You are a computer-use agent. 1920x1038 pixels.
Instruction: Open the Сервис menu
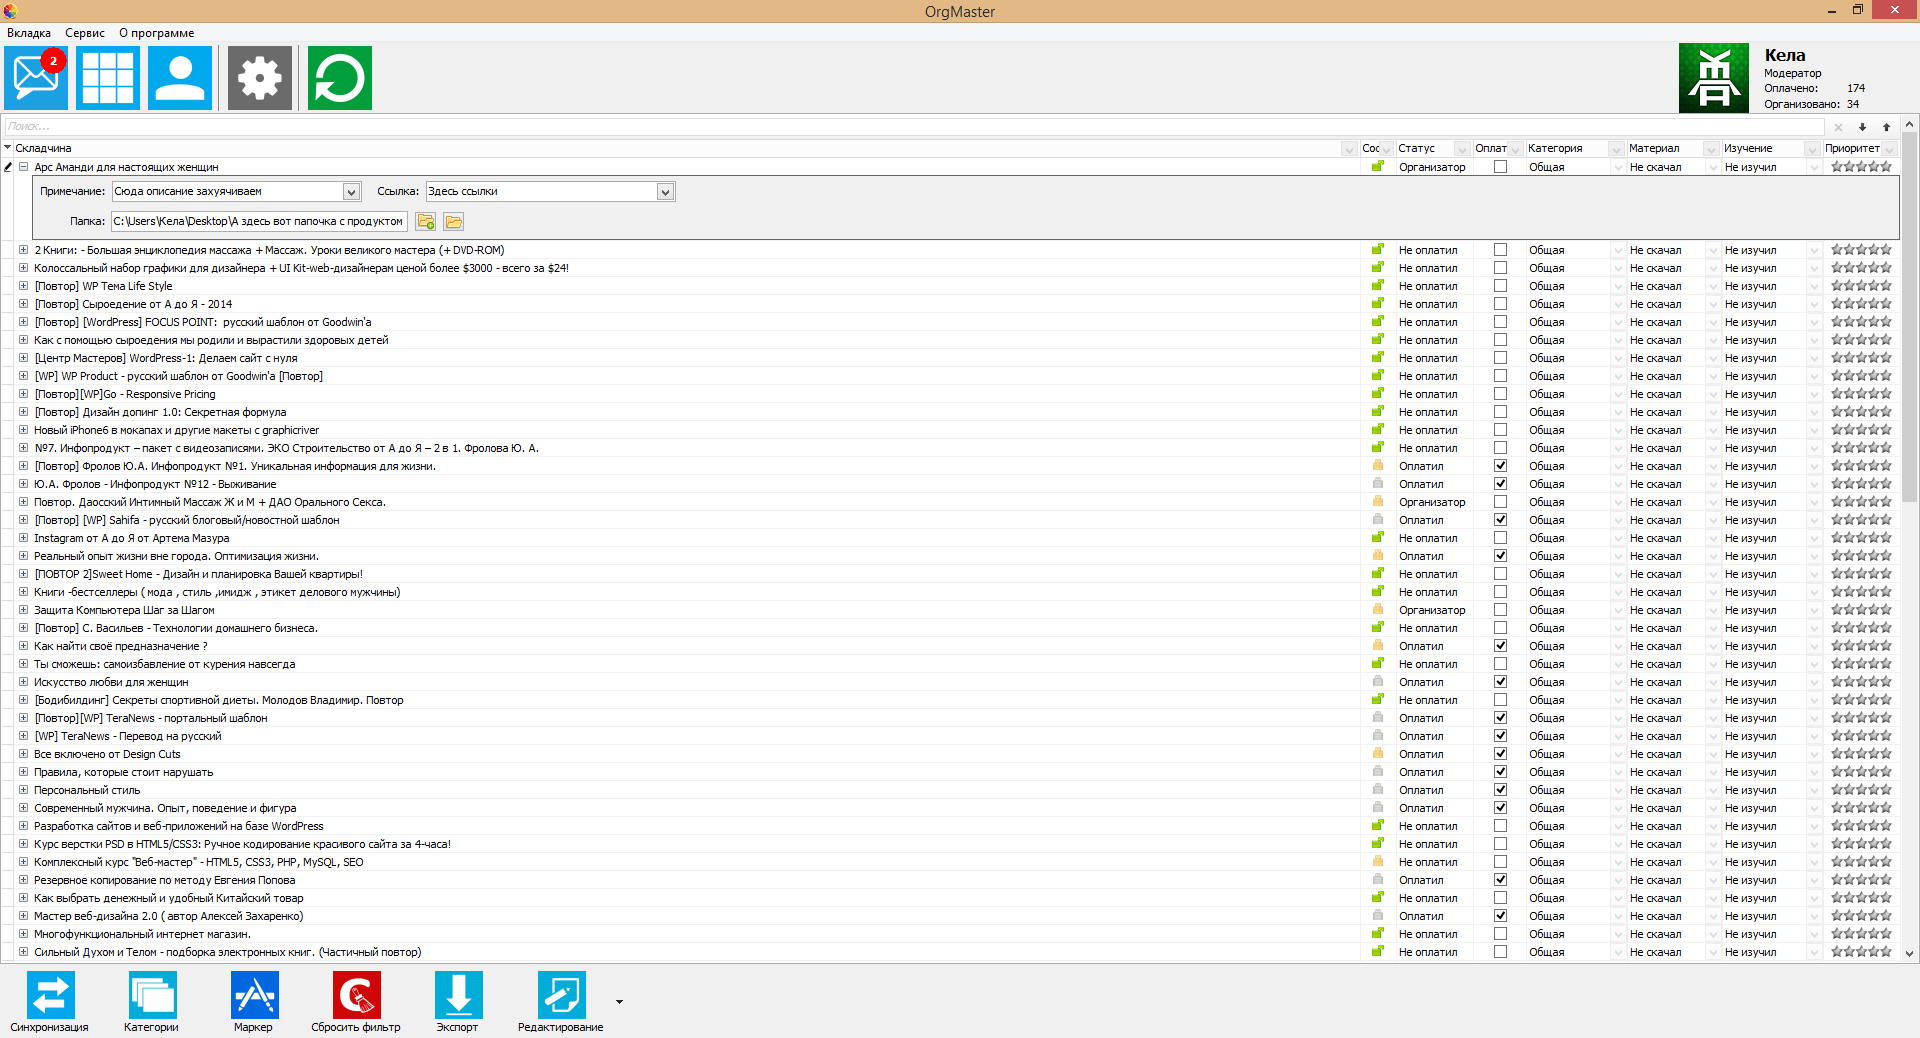(x=85, y=33)
